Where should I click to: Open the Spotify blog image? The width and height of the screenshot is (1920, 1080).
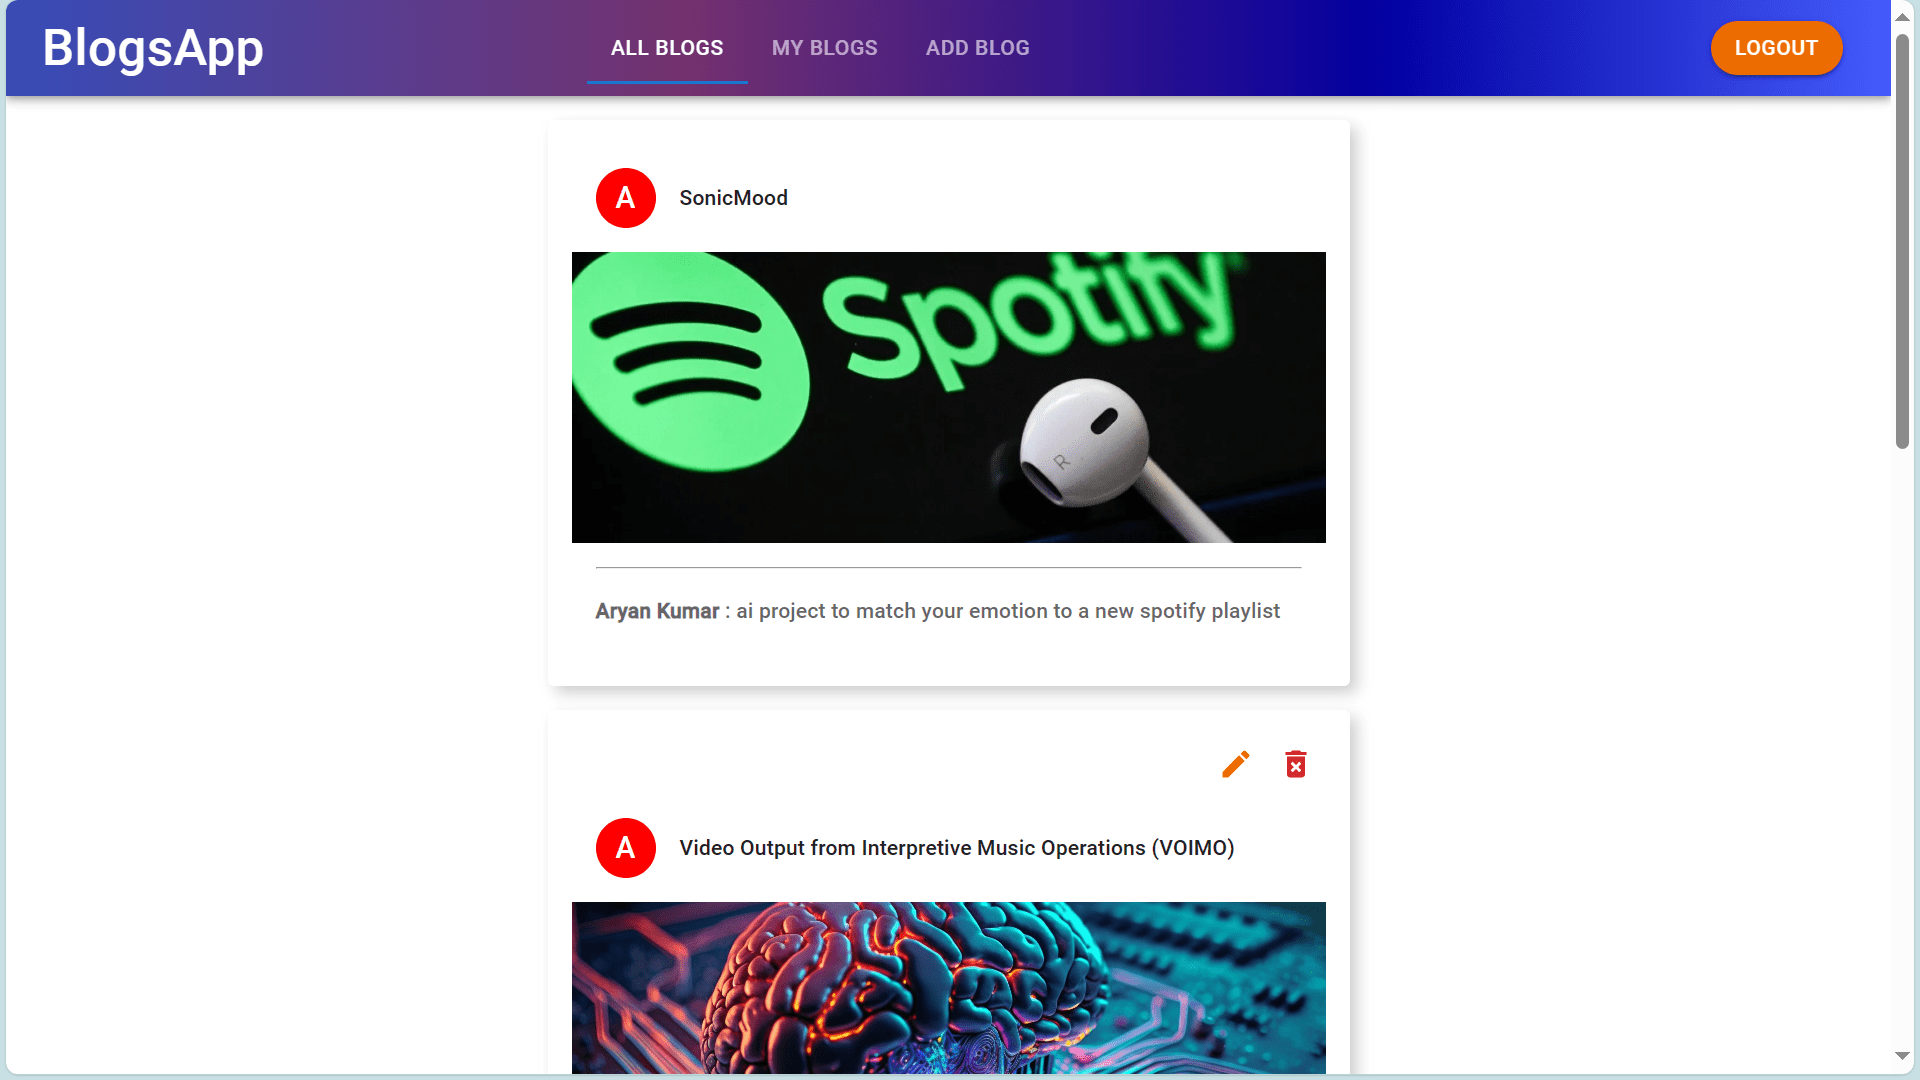click(949, 397)
